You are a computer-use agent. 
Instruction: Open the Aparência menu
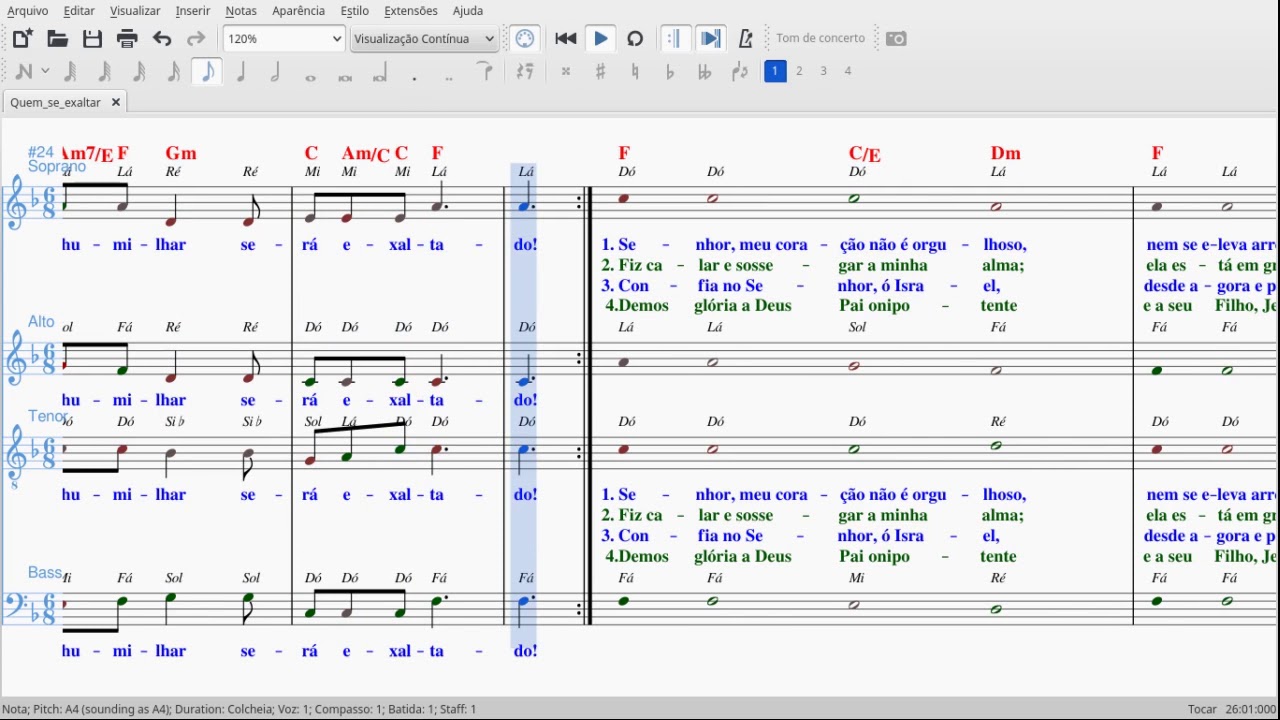coord(298,11)
